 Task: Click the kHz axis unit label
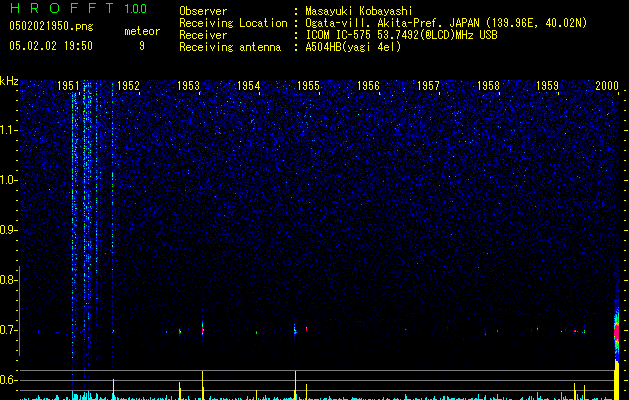9,81
